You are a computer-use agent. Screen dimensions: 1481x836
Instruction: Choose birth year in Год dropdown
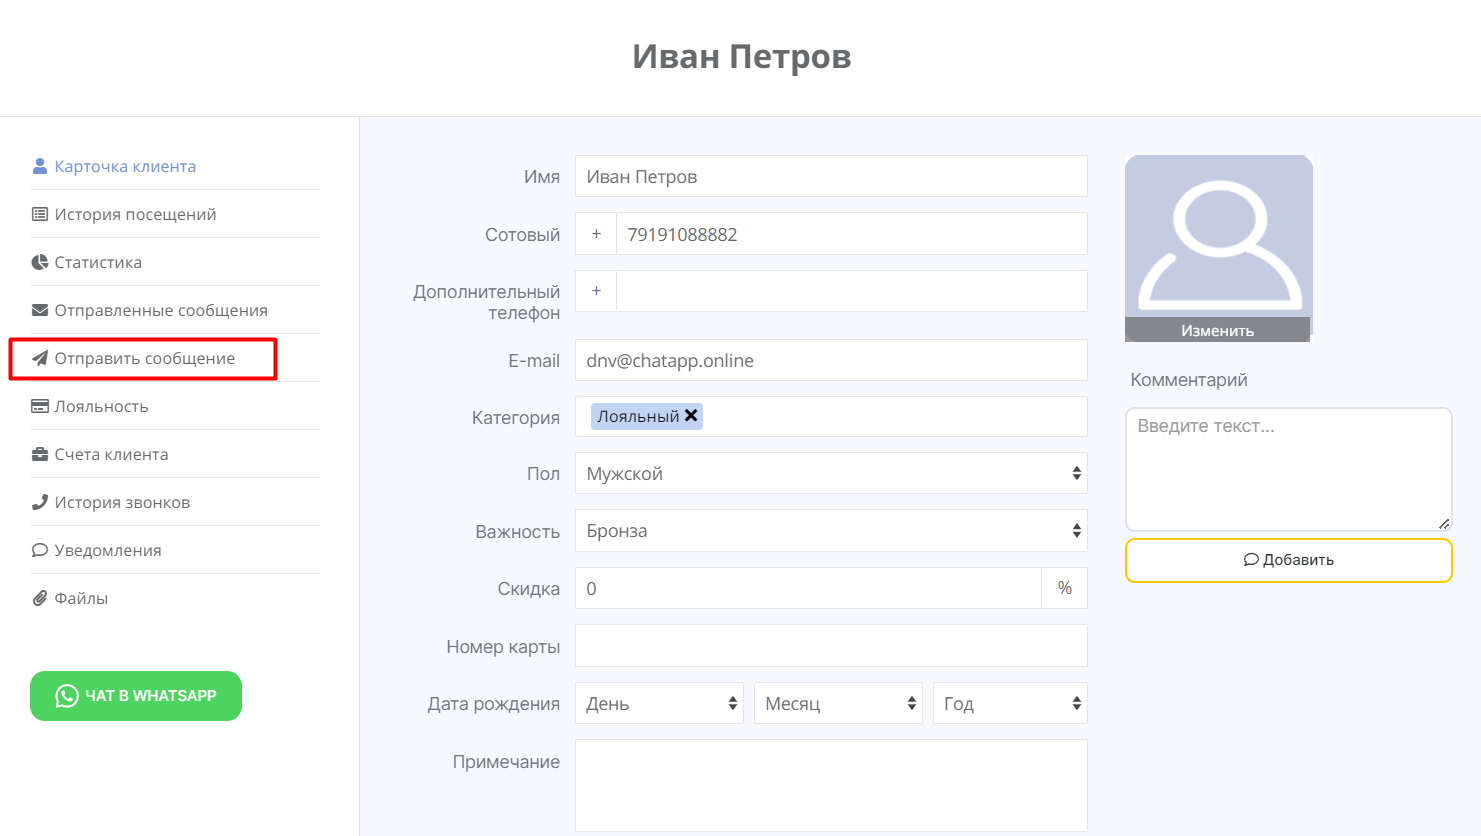point(1009,704)
